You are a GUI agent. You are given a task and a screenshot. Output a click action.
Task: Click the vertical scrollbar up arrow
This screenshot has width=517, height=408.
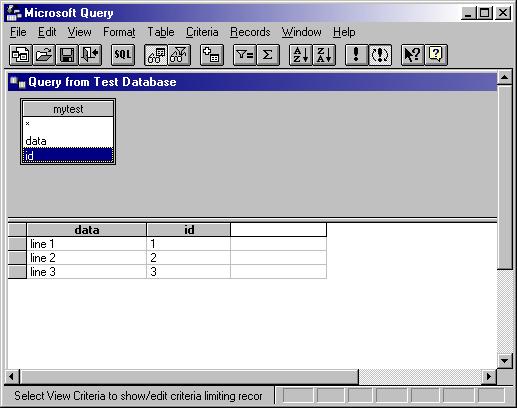(x=504, y=77)
